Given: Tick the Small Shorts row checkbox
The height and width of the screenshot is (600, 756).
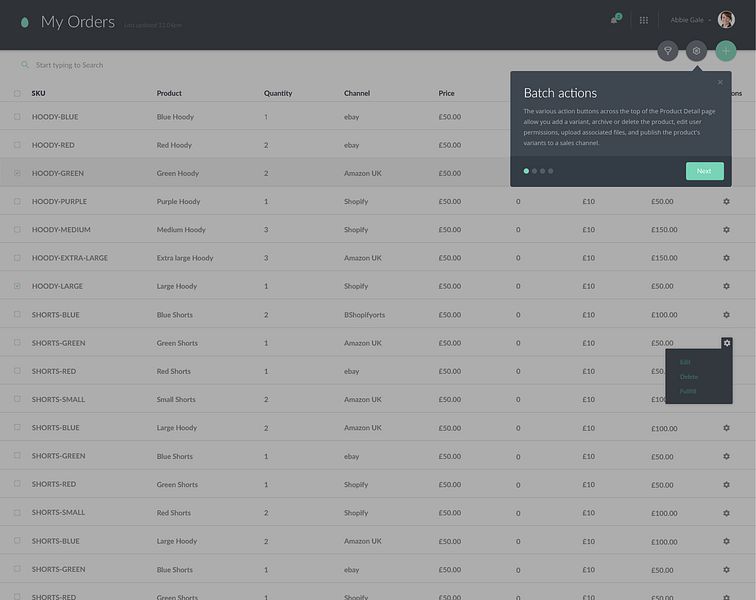Looking at the screenshot, I should (17, 399).
